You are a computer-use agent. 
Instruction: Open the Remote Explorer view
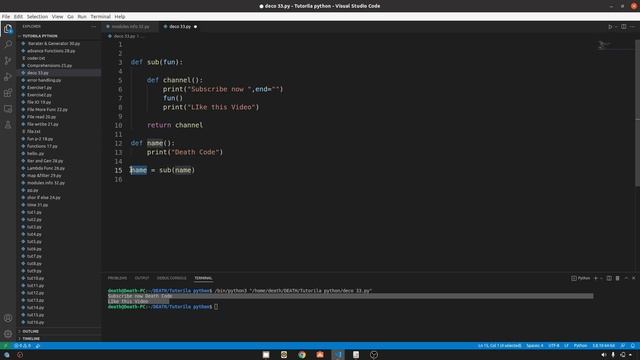(x=8, y=109)
